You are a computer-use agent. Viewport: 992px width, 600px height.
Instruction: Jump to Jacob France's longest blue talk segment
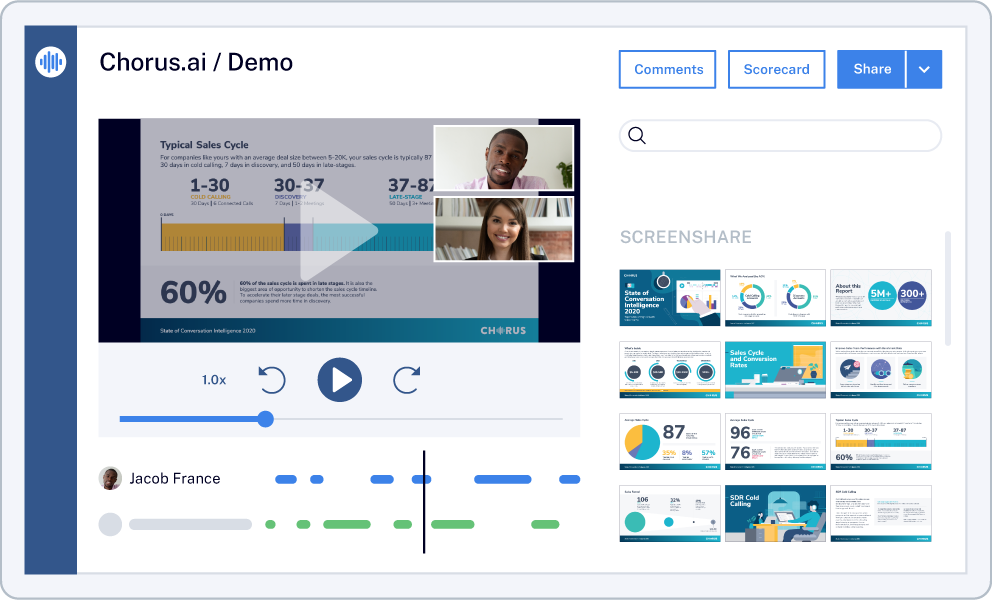(x=503, y=479)
